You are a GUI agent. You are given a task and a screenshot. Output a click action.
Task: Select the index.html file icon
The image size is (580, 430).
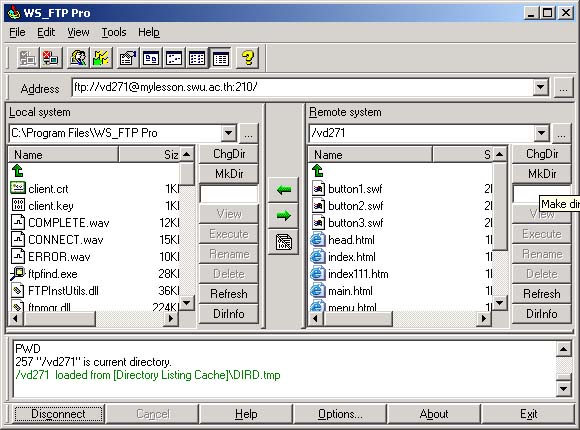pyautogui.click(x=318, y=257)
